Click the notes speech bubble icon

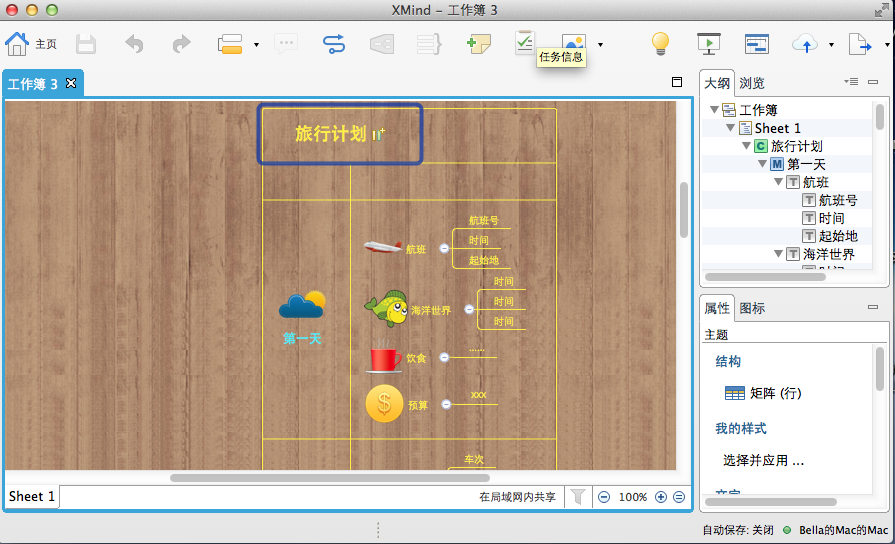[x=286, y=43]
